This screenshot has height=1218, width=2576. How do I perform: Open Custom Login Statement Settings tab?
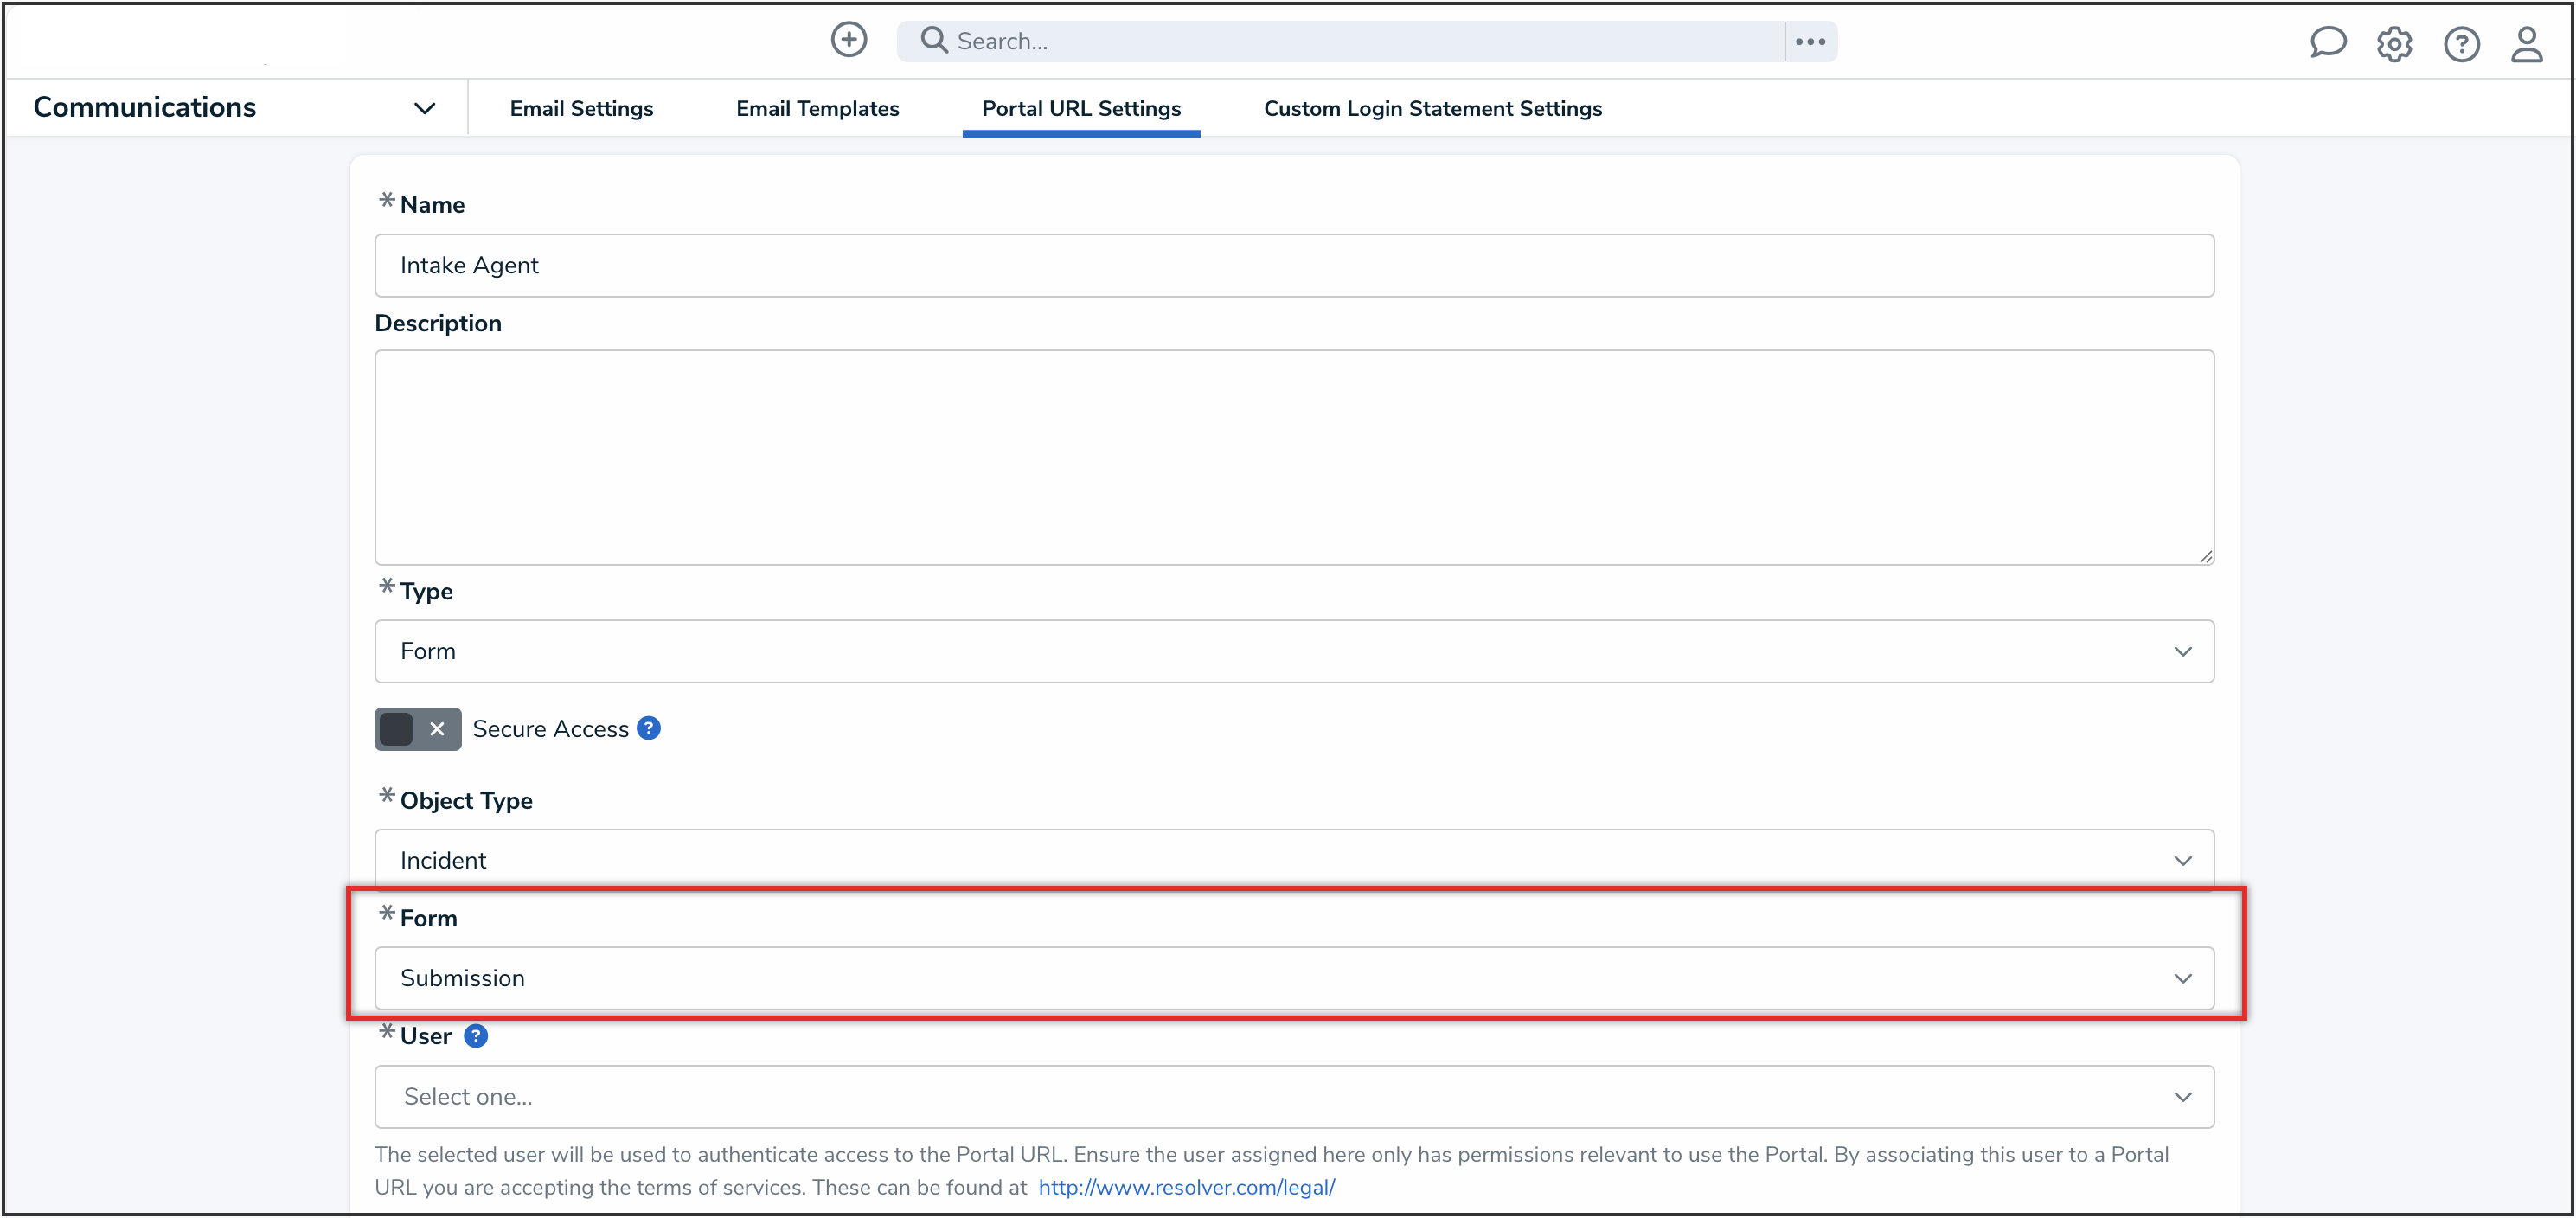click(x=1432, y=108)
